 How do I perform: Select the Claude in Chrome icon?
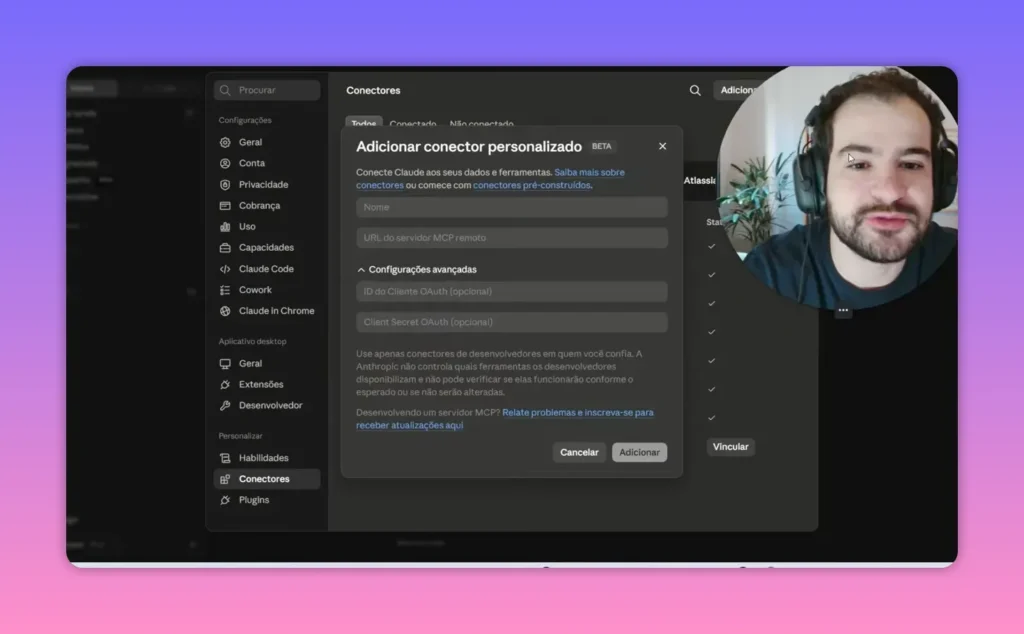[x=225, y=311]
